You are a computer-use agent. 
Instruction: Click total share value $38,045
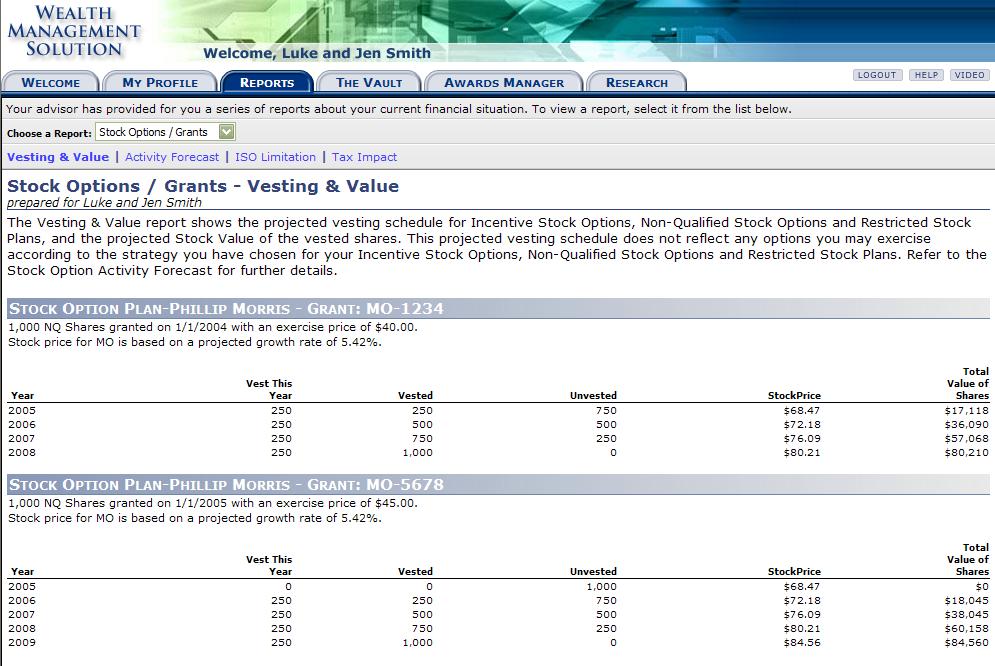(966, 615)
